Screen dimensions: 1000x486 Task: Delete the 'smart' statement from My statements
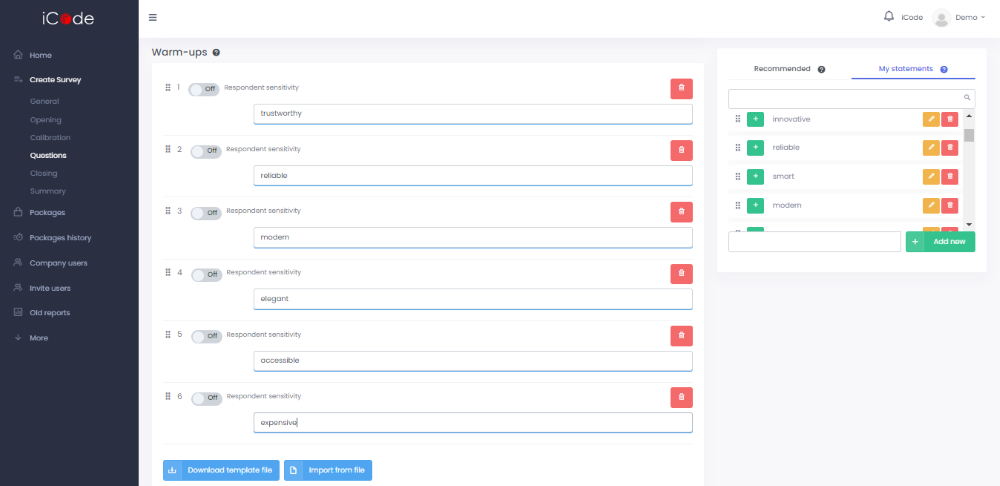[x=949, y=177]
